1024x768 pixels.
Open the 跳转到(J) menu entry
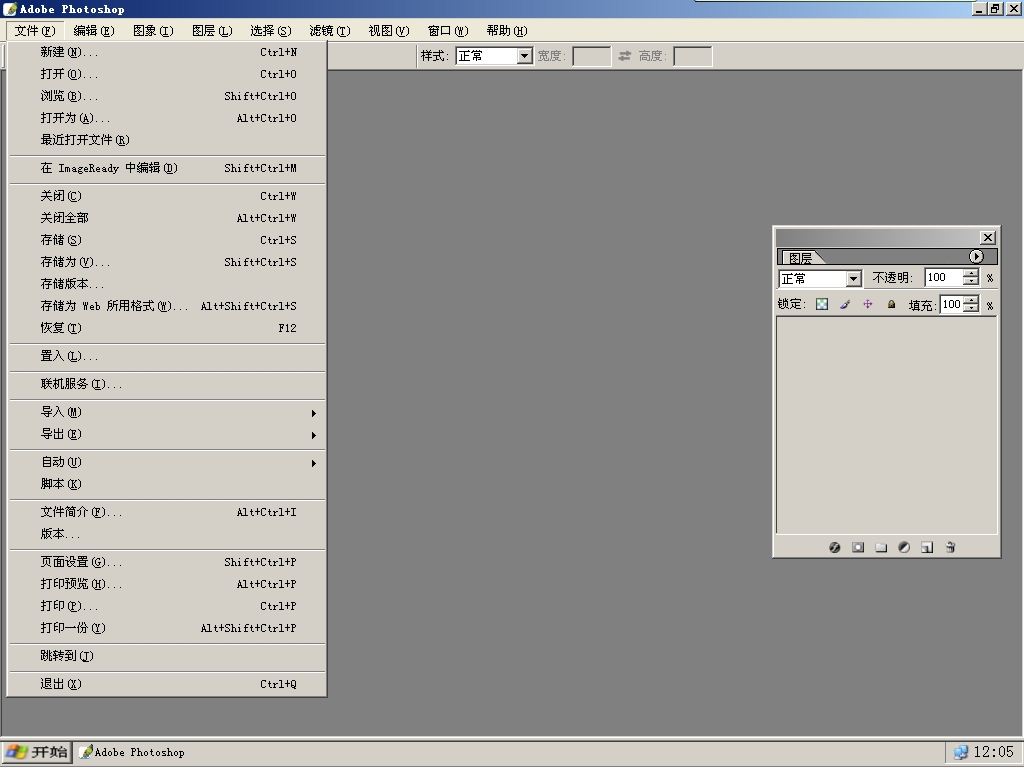pyautogui.click(x=167, y=656)
